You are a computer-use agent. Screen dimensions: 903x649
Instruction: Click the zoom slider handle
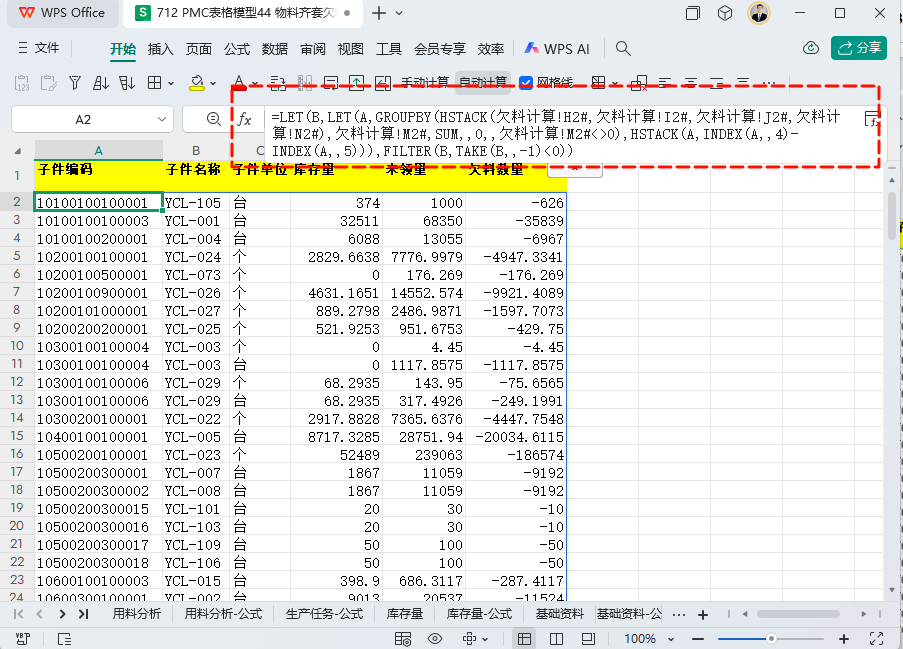pos(771,639)
